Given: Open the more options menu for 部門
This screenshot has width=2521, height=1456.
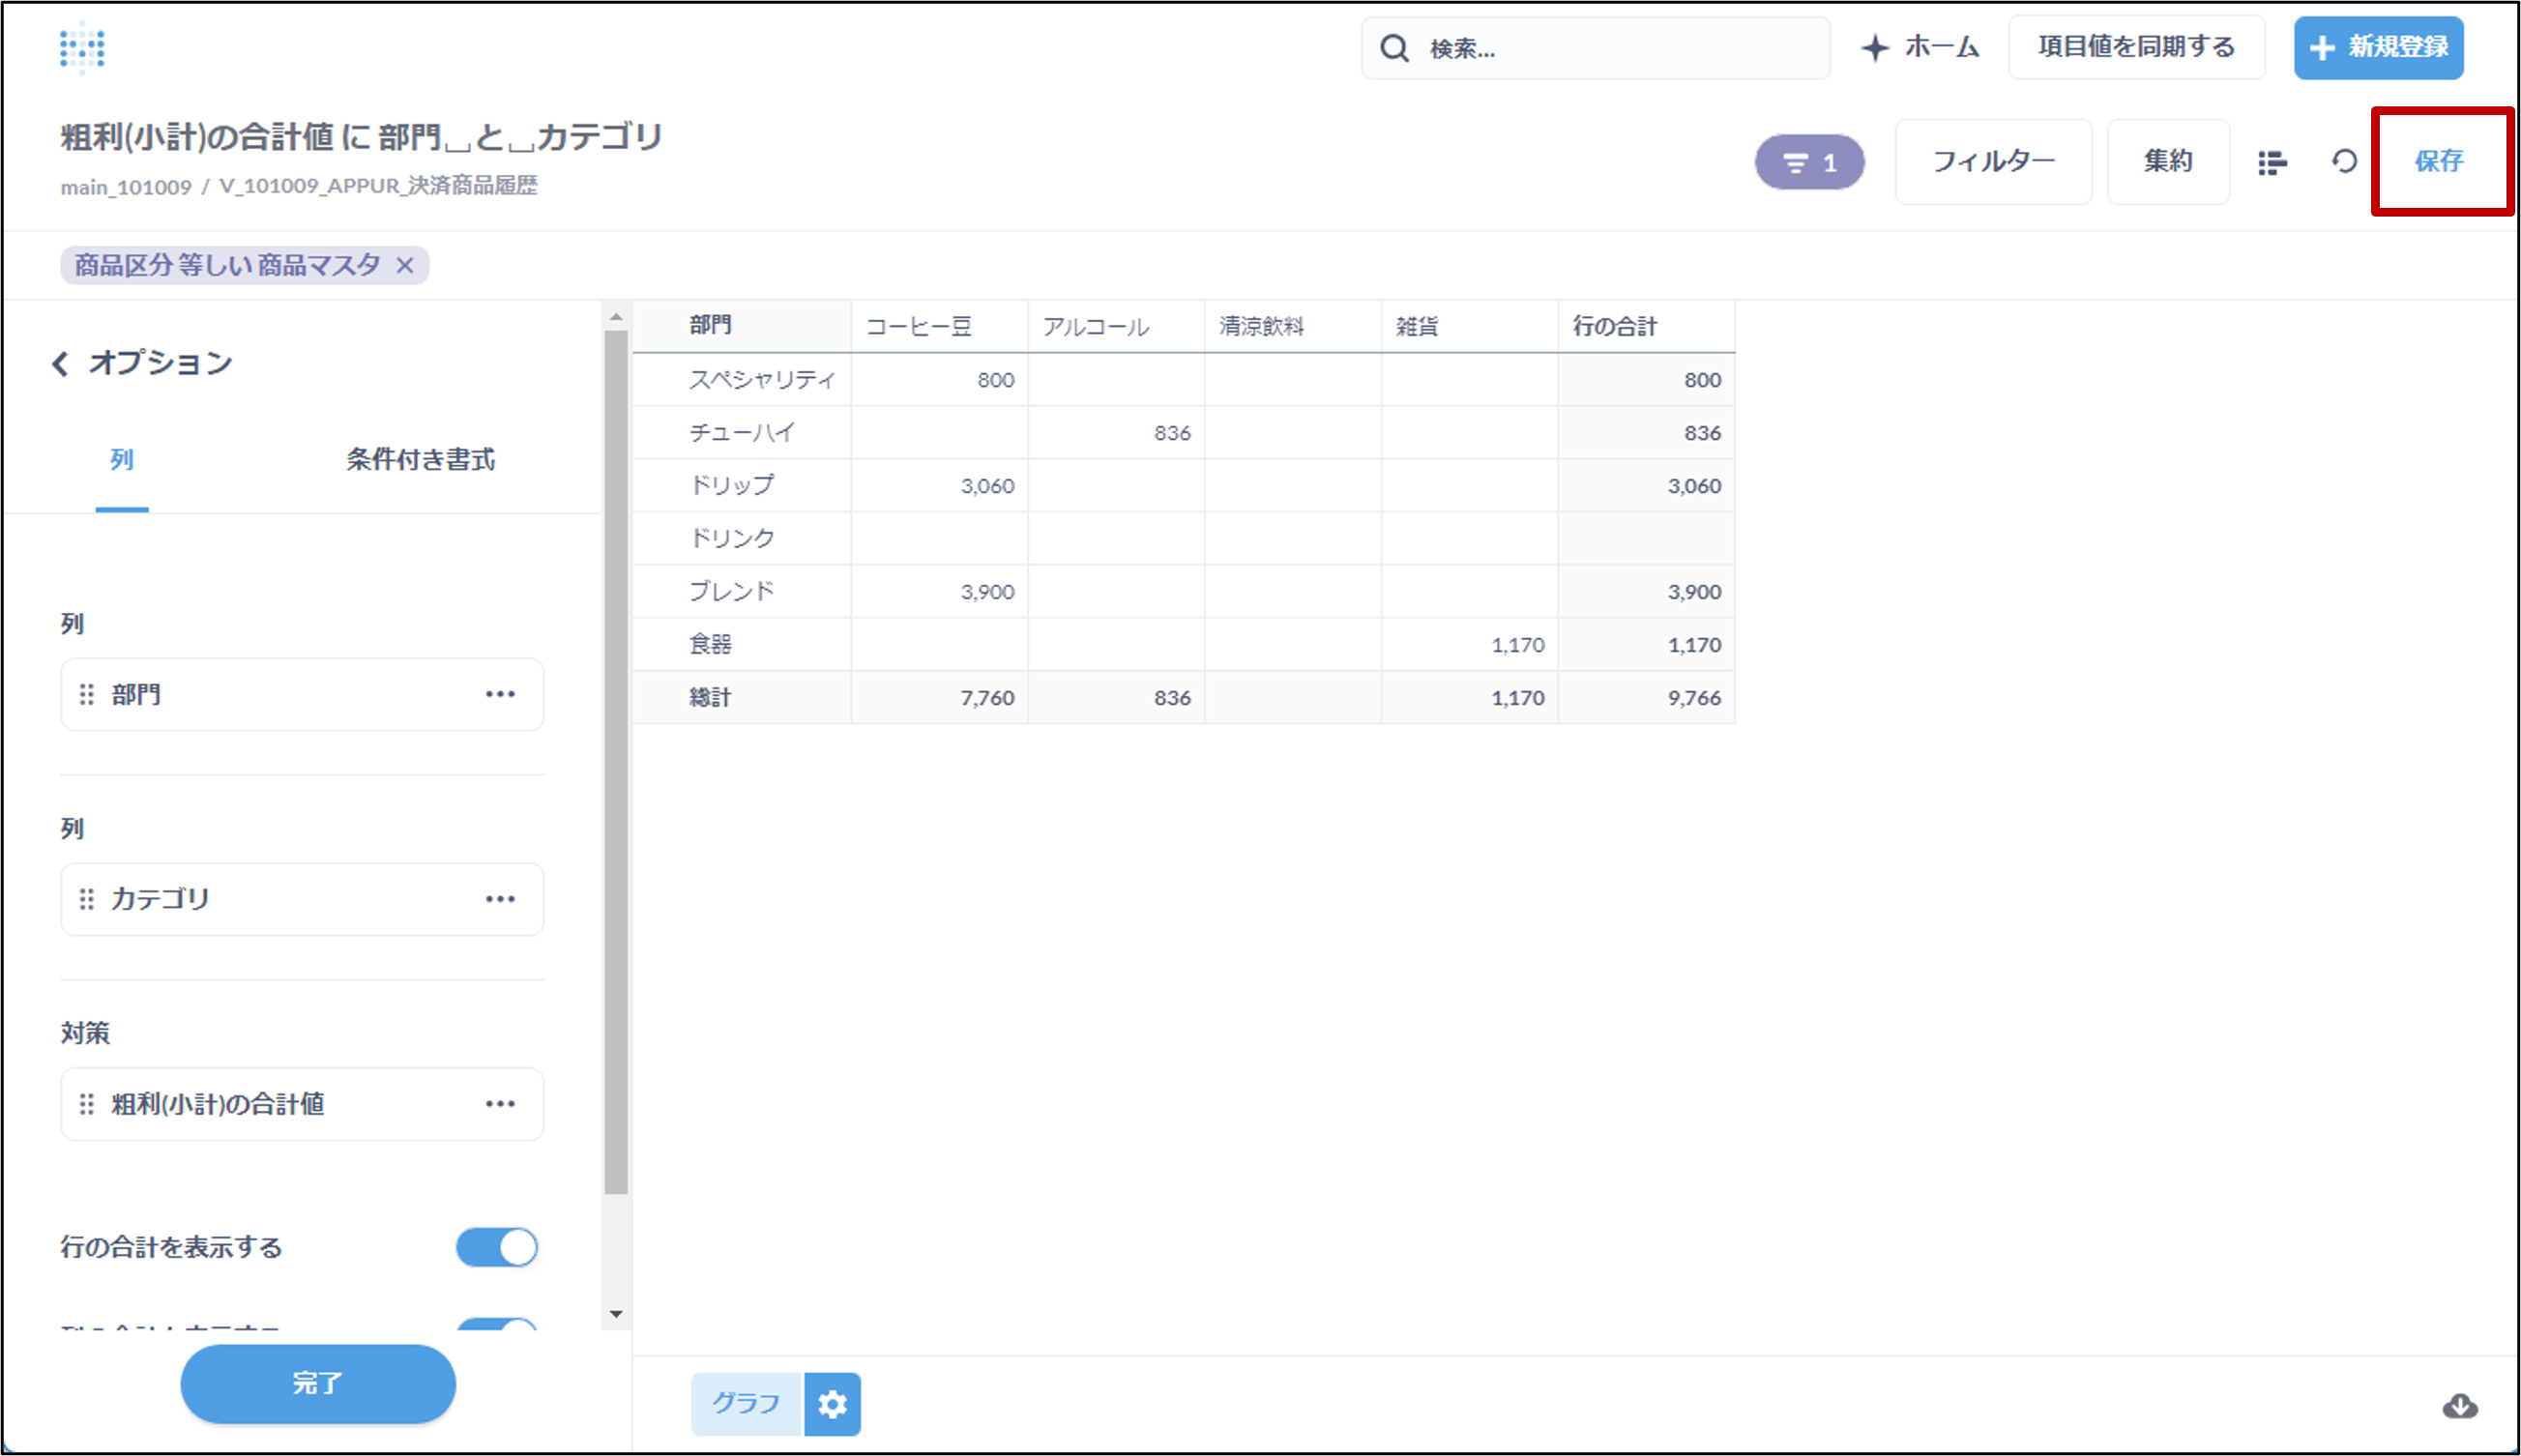Looking at the screenshot, I should (x=500, y=694).
